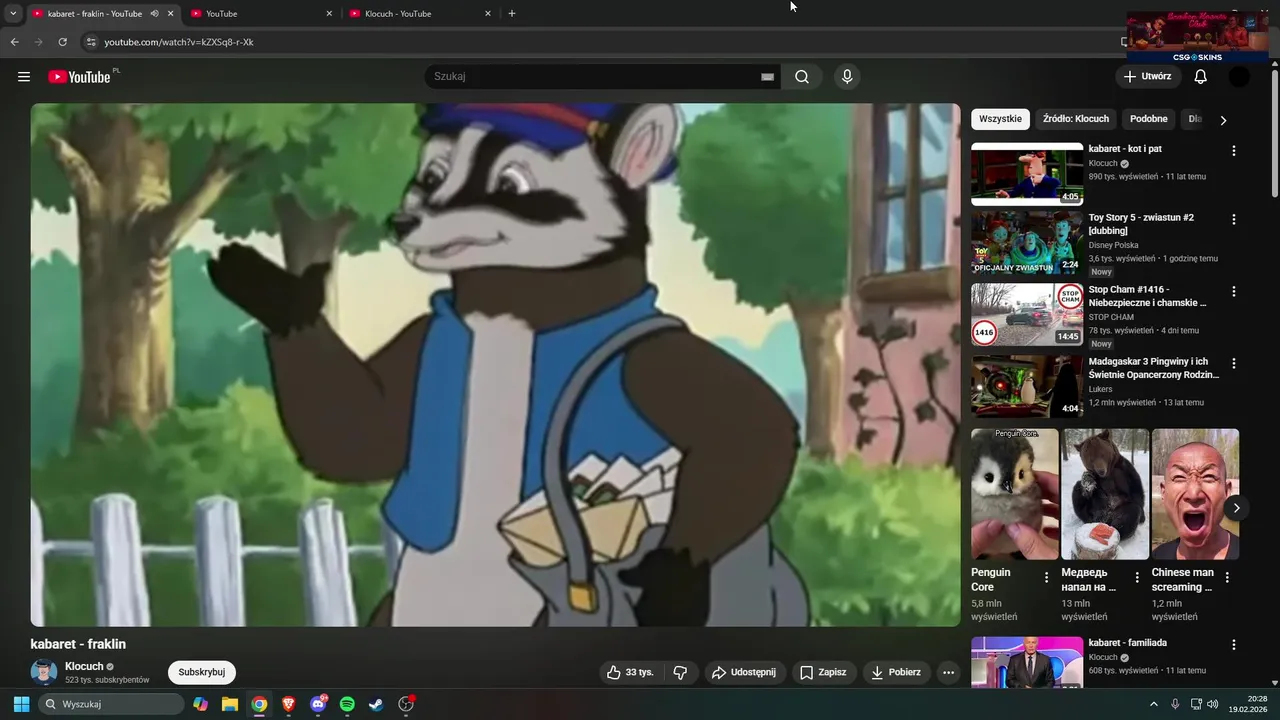Image resolution: width=1280 pixels, height=720 pixels.
Task: Show hidden system tray icons
Action: [x=1153, y=704]
